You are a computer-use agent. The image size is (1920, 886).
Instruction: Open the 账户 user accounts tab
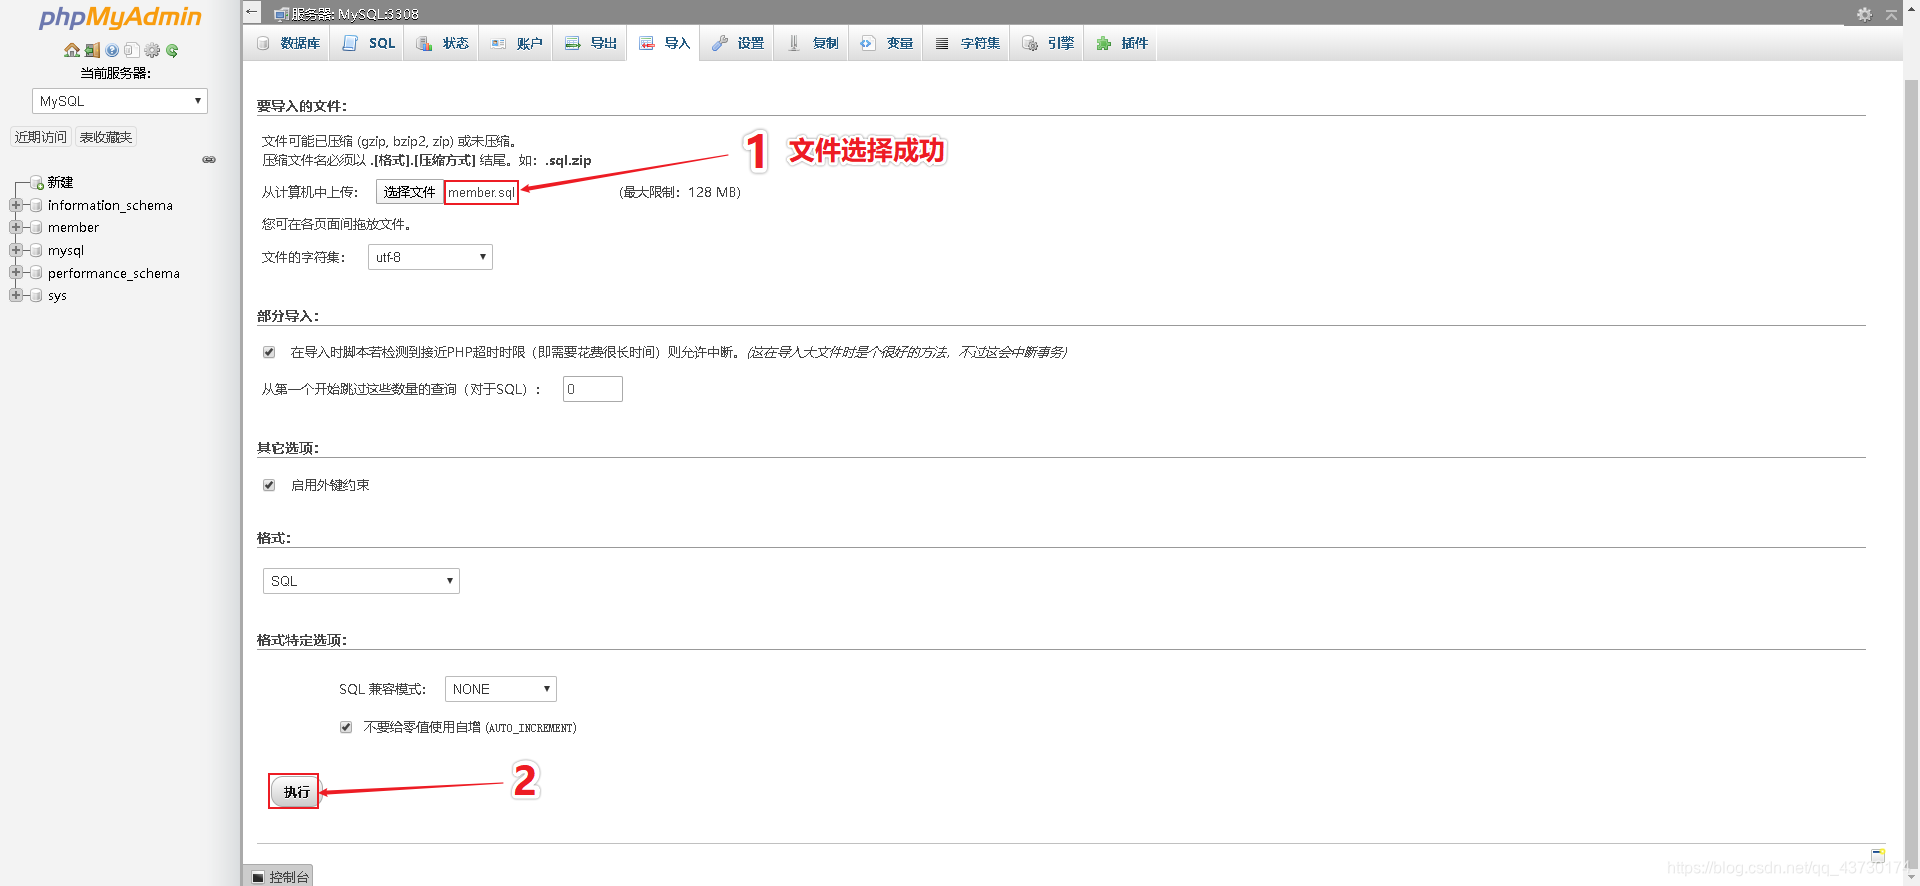[516, 43]
